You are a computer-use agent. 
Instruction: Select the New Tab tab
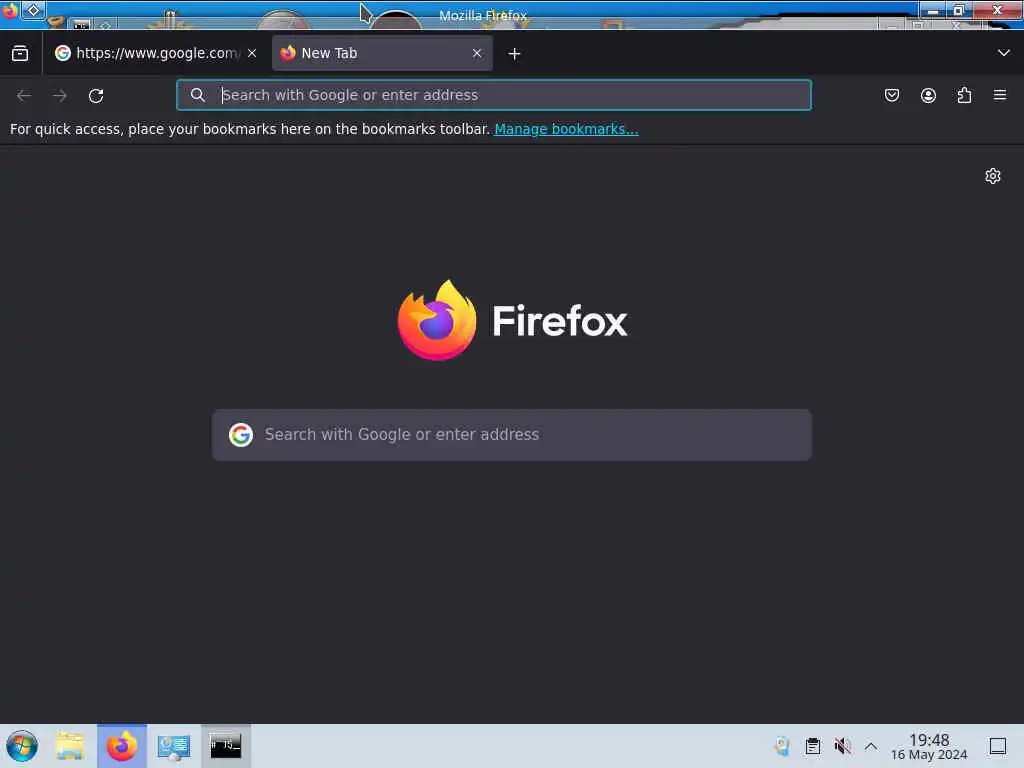click(382, 54)
